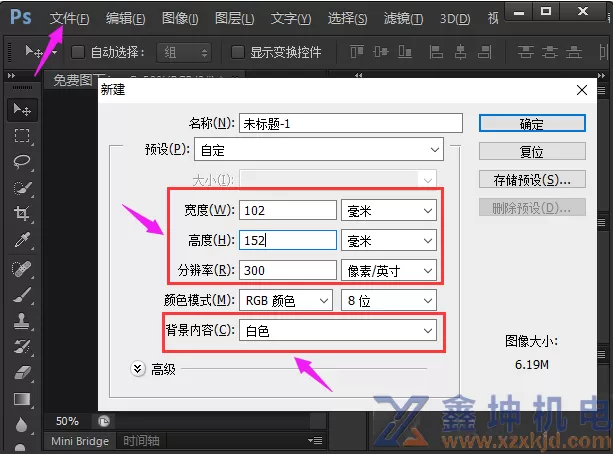
Task: Click the Move tool preset icon in options bar
Action: (x=34, y=51)
